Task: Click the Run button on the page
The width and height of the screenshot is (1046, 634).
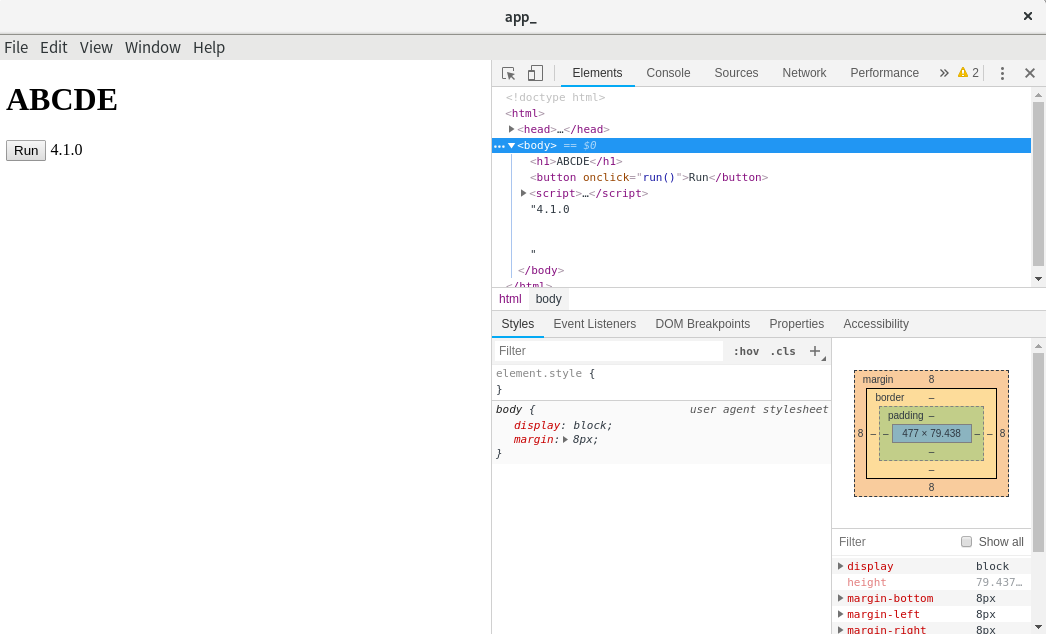Action: pyautogui.click(x=26, y=150)
